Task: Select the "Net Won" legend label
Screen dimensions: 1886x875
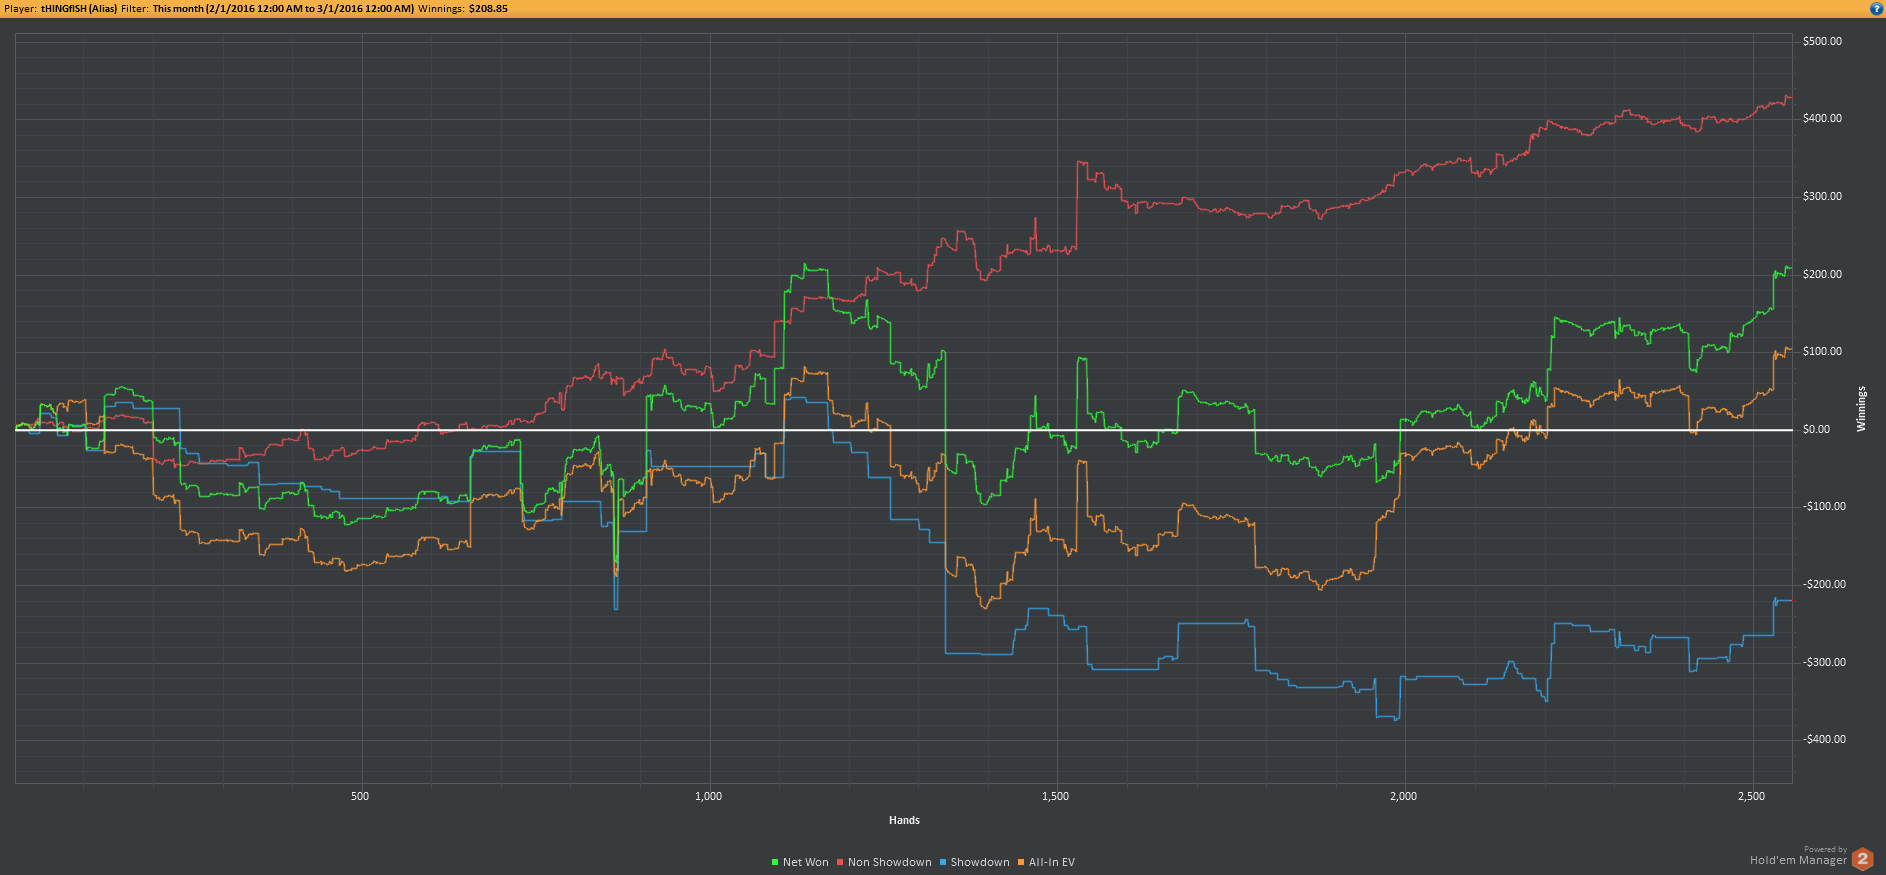Action: tap(806, 862)
